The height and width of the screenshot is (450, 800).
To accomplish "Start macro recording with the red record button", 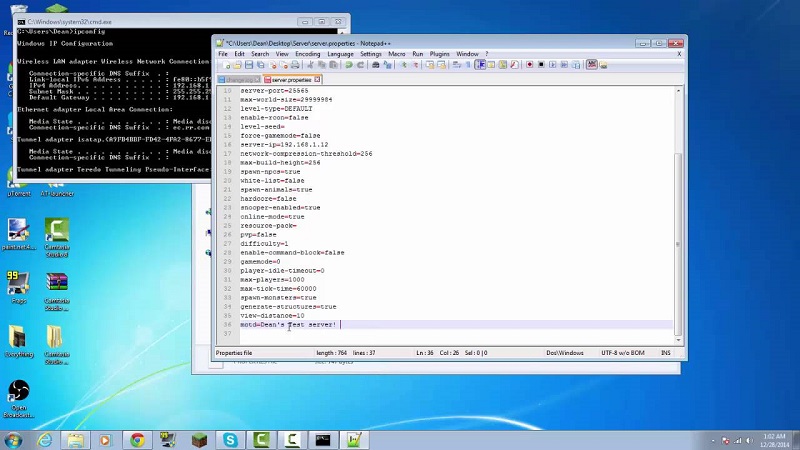I will [x=529, y=65].
